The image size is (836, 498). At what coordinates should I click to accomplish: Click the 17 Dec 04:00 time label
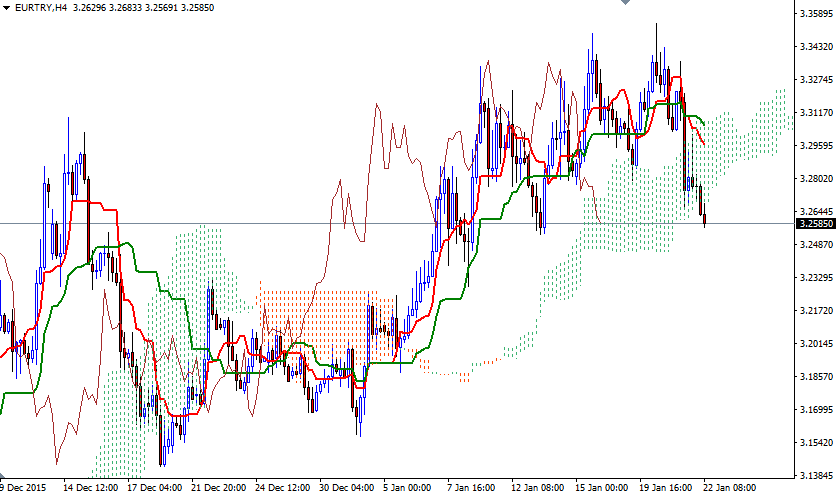155,488
